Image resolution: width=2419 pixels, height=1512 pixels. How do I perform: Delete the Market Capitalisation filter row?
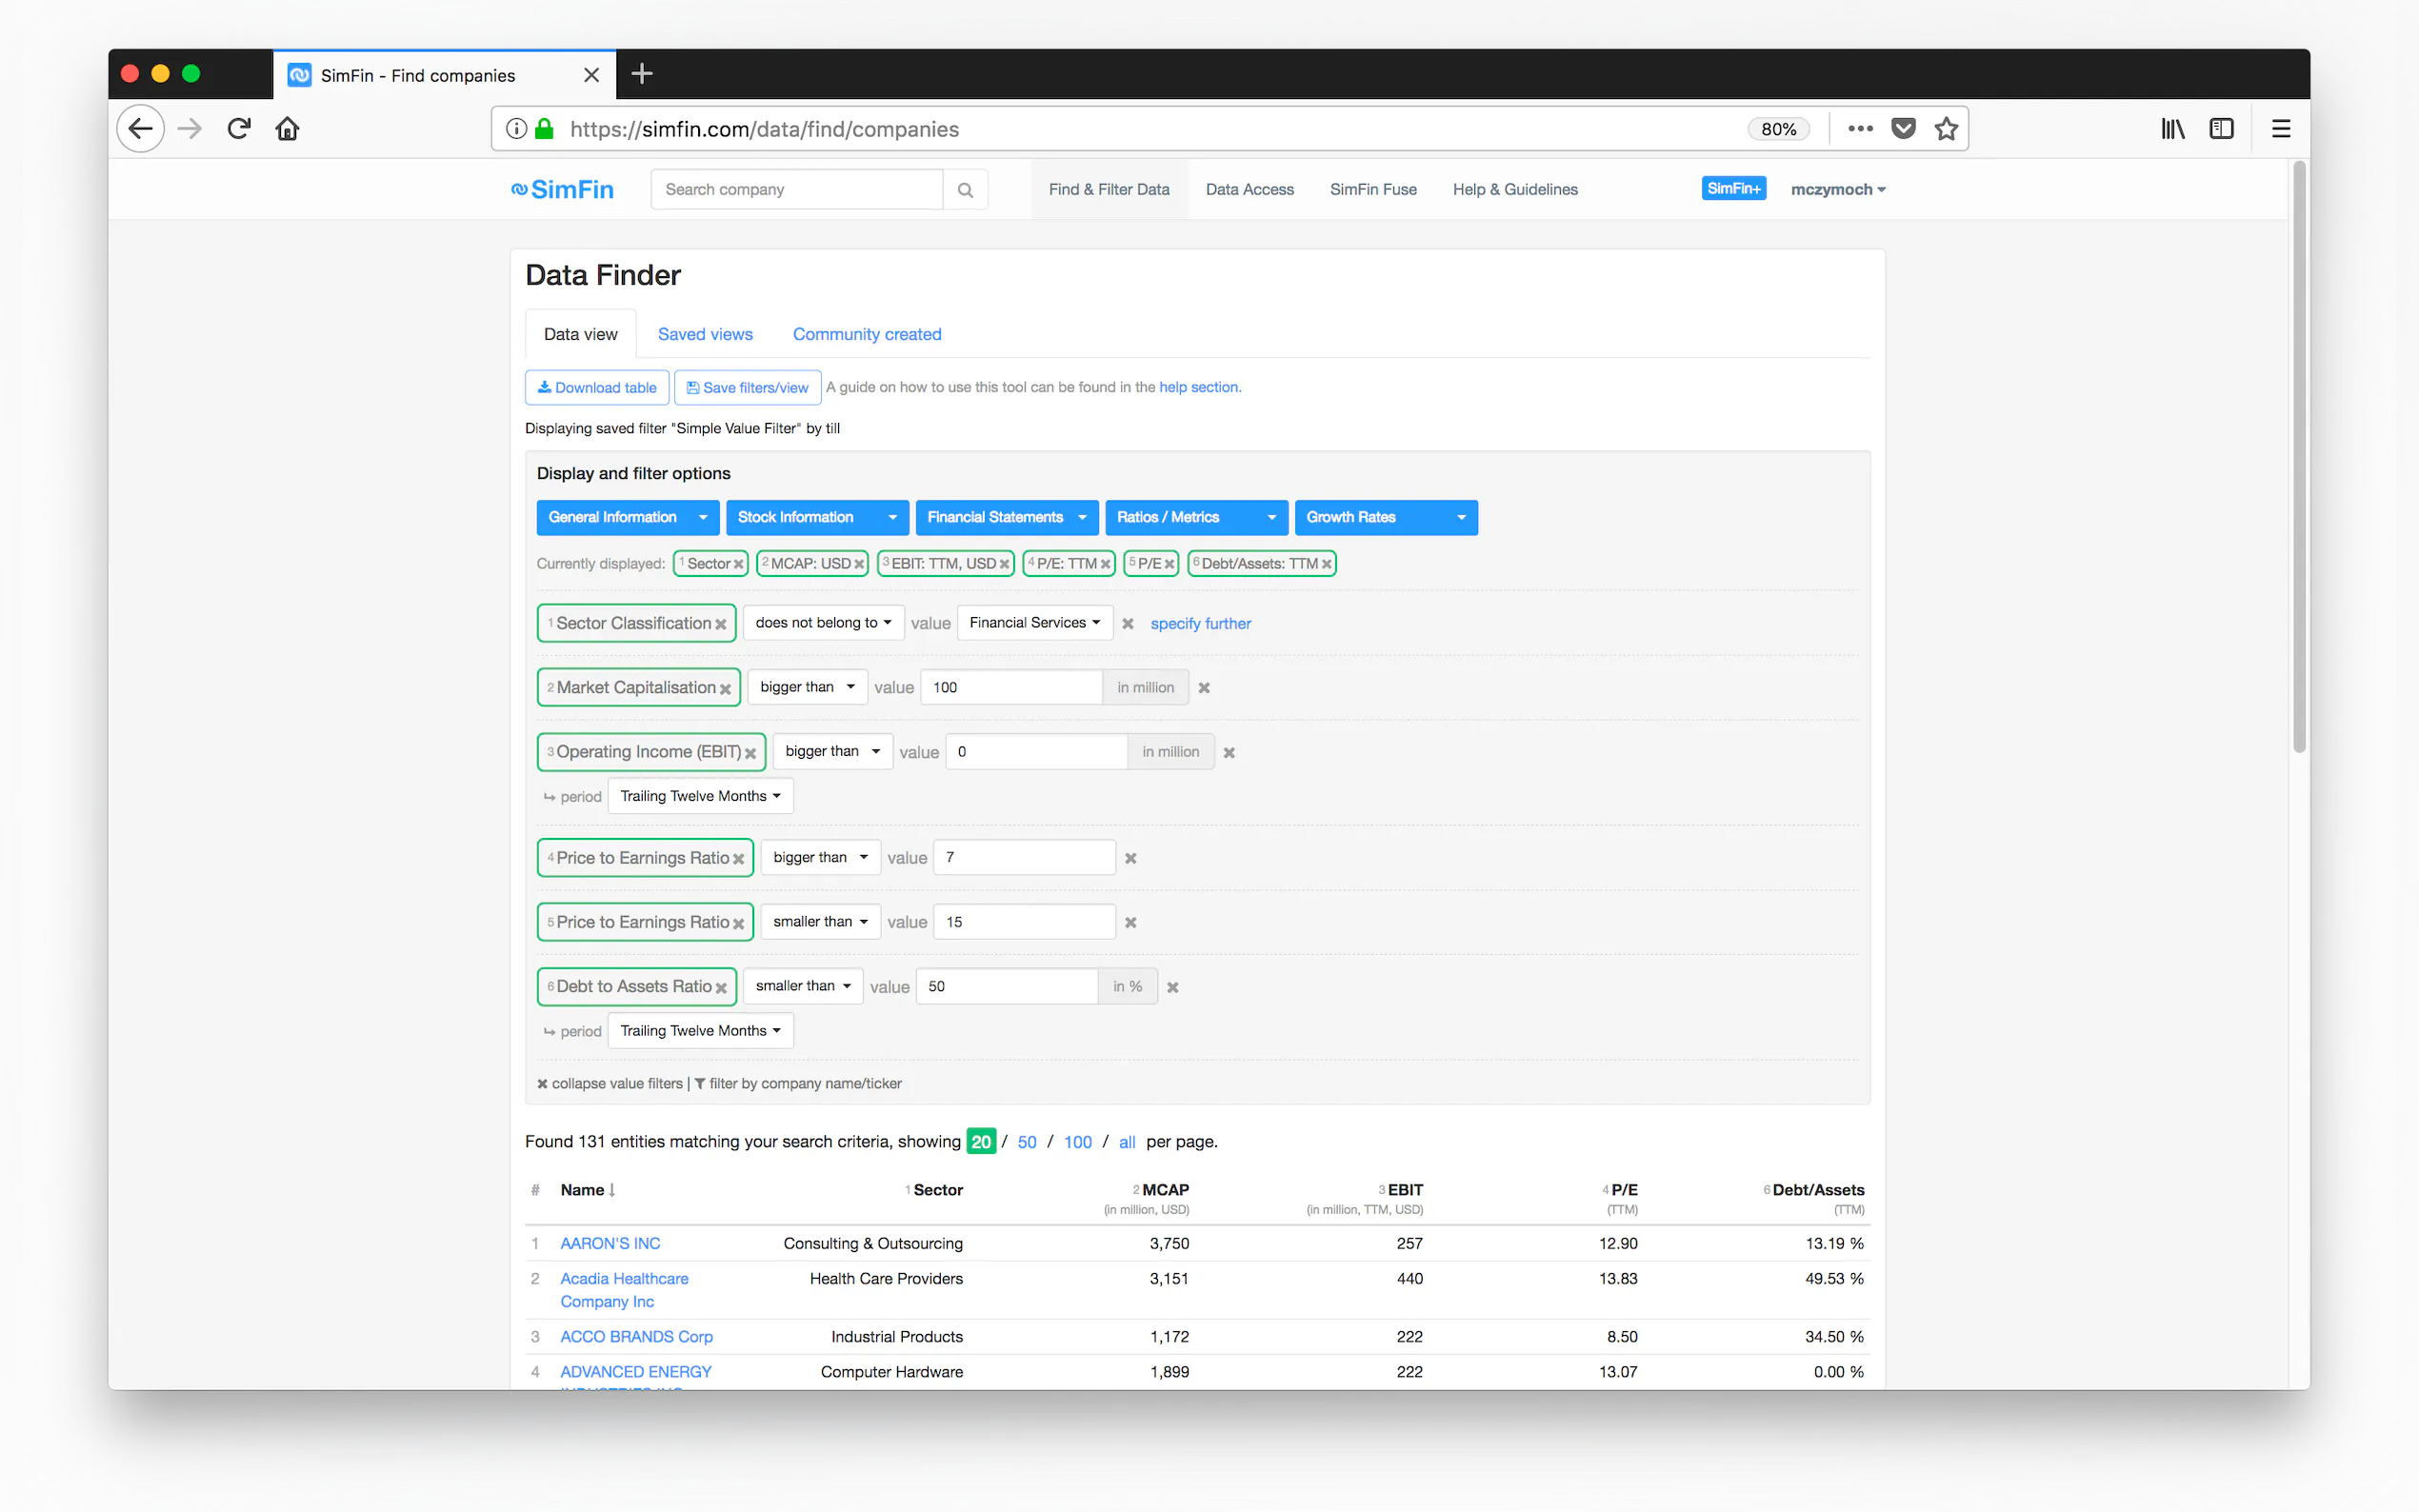(1204, 688)
